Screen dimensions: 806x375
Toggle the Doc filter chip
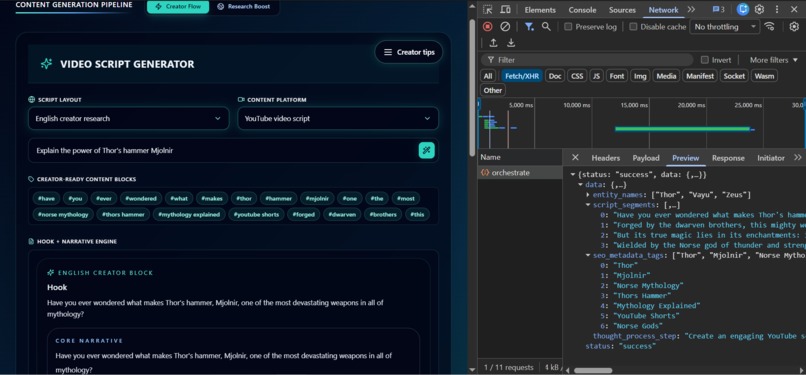[555, 76]
